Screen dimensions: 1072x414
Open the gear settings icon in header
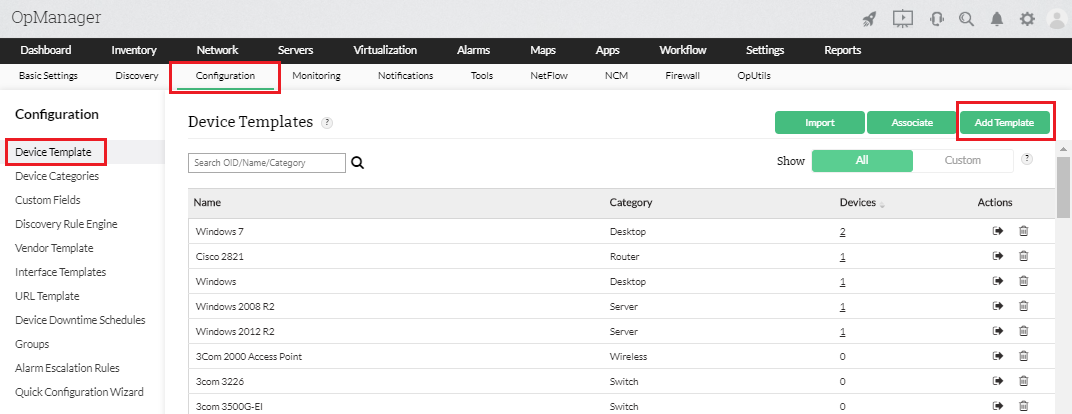[x=1027, y=18]
